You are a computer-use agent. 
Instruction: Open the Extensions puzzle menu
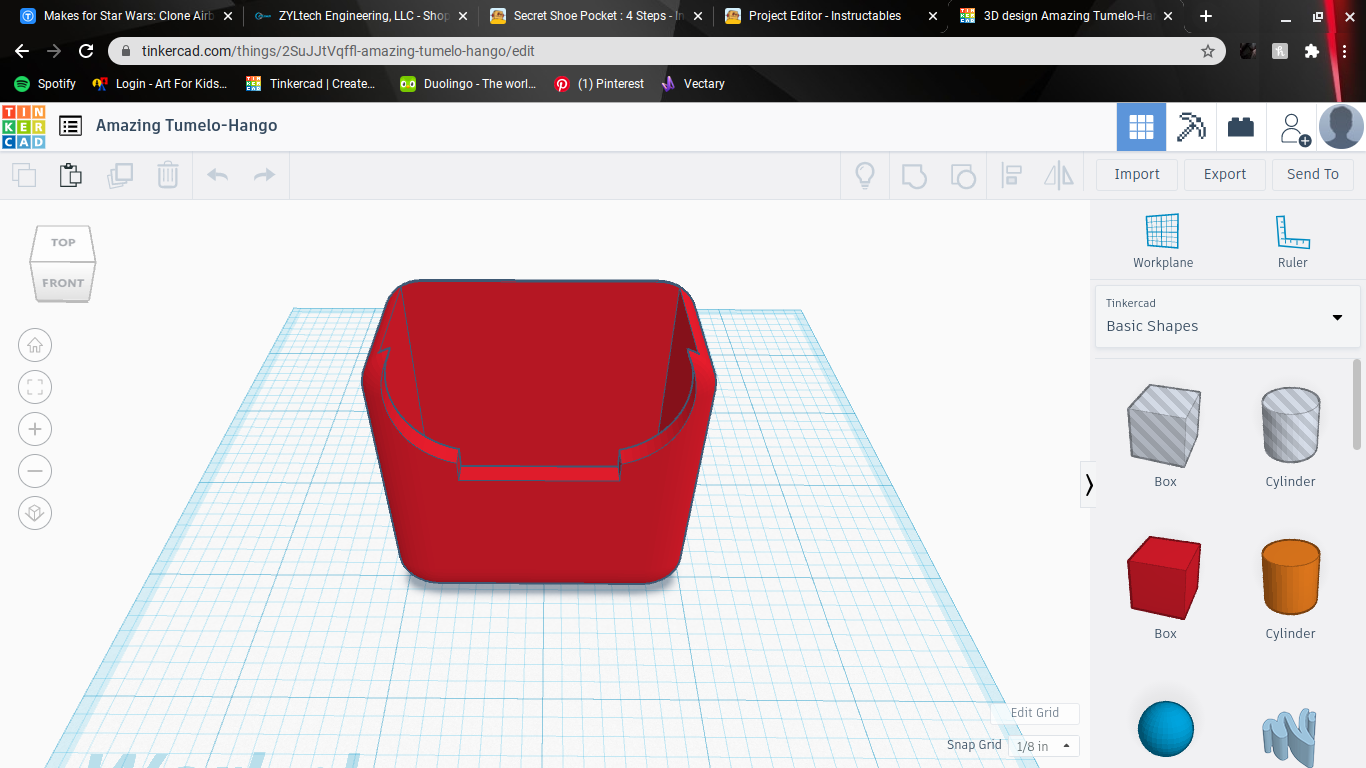(1312, 51)
